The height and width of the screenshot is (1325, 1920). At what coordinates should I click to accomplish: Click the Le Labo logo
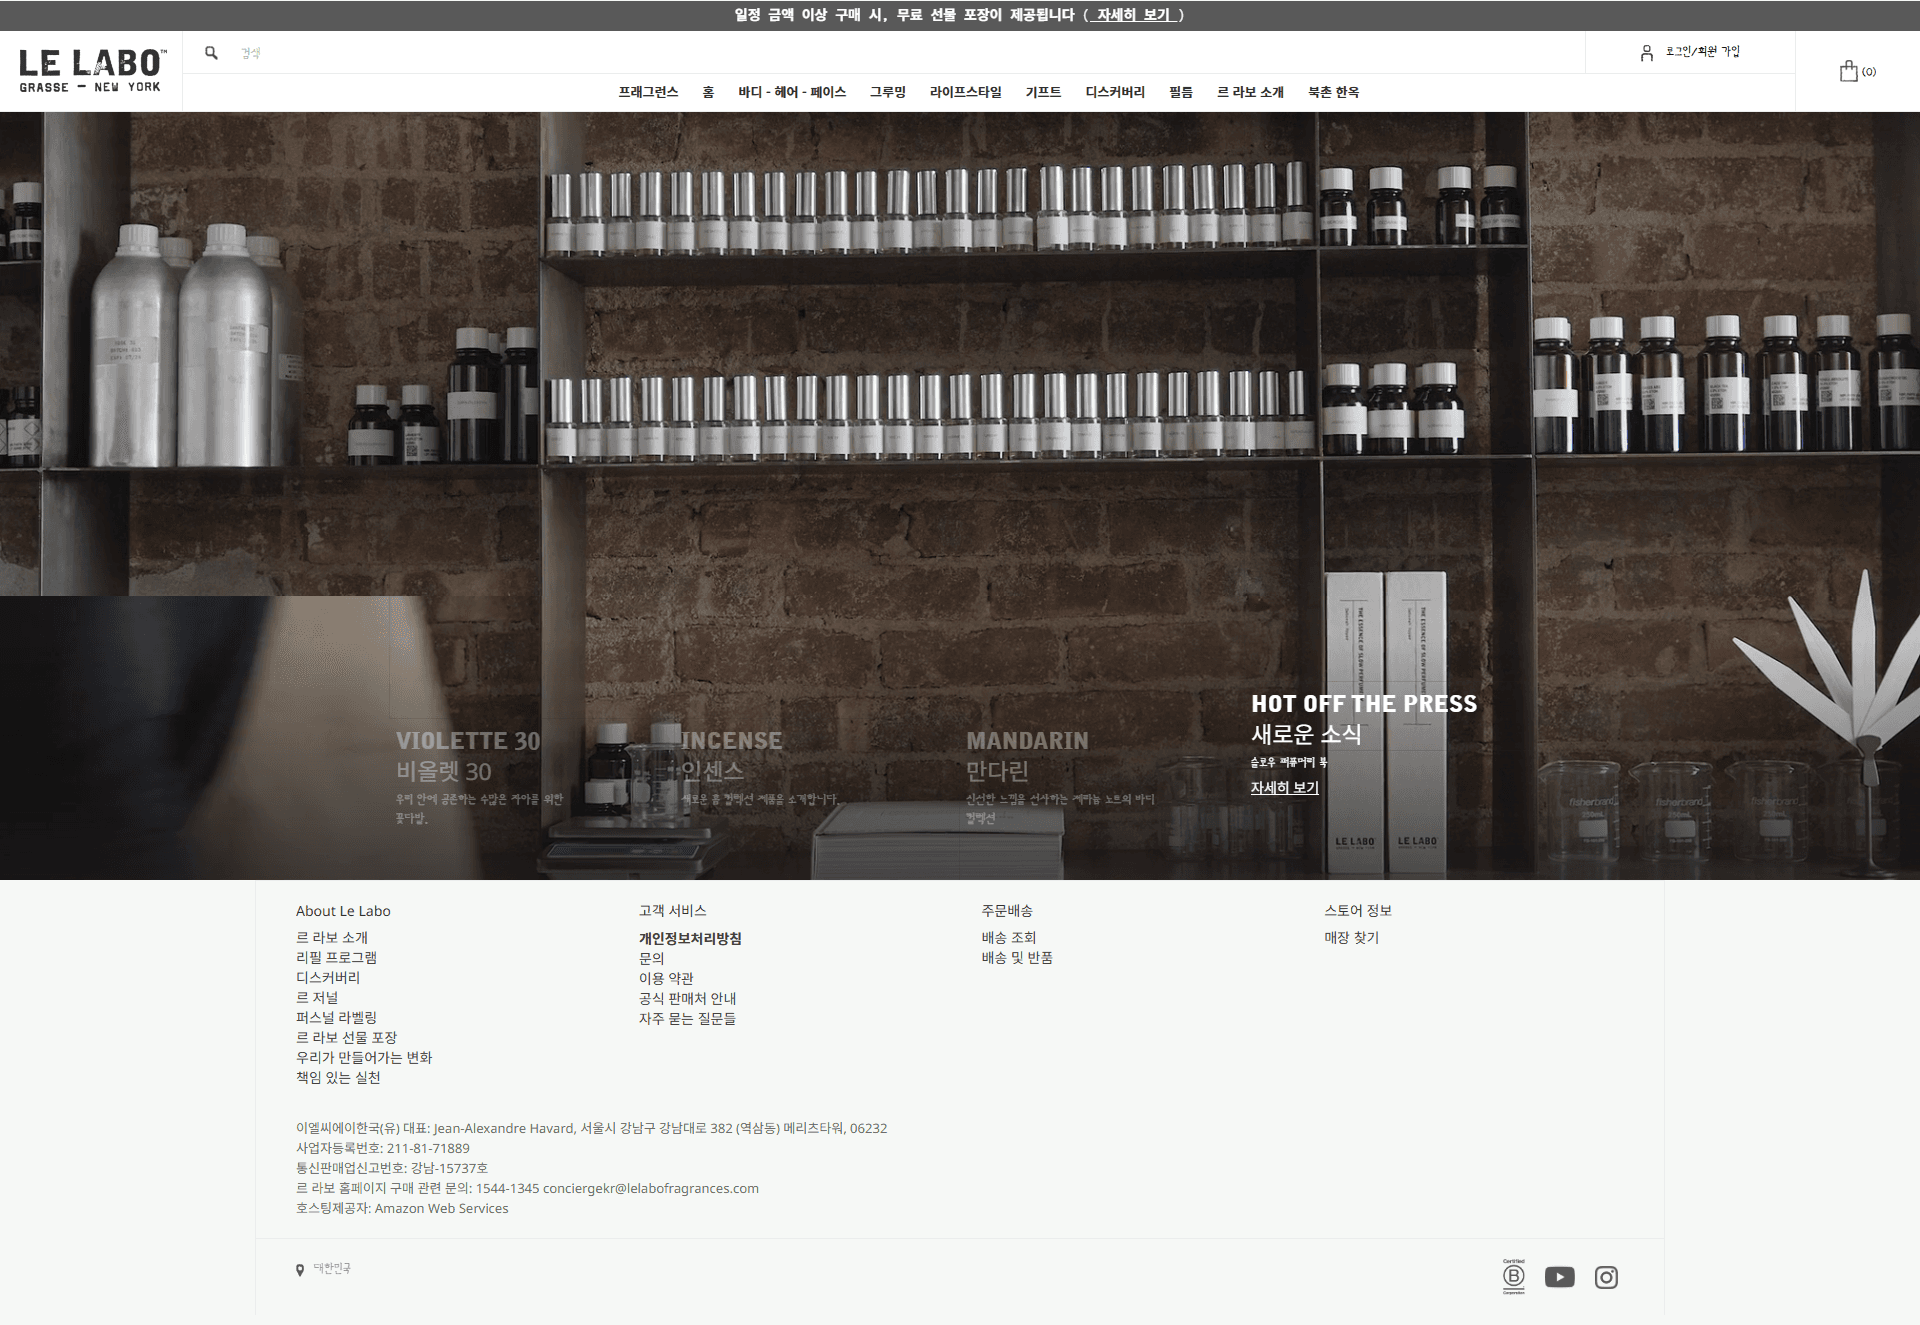[91, 71]
